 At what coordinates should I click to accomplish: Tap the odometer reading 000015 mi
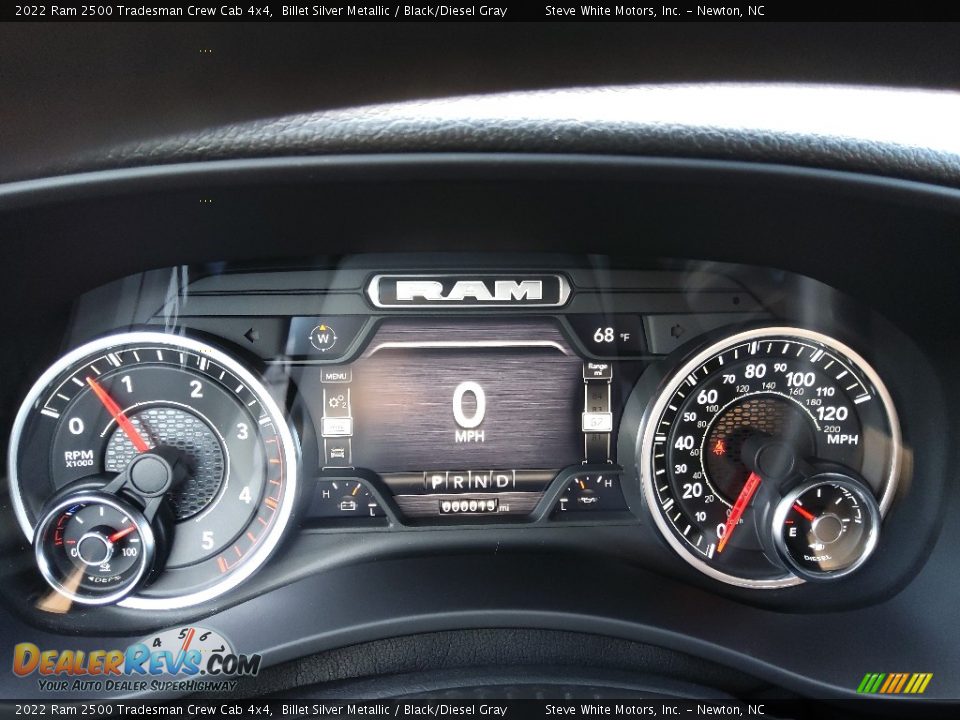coord(474,506)
